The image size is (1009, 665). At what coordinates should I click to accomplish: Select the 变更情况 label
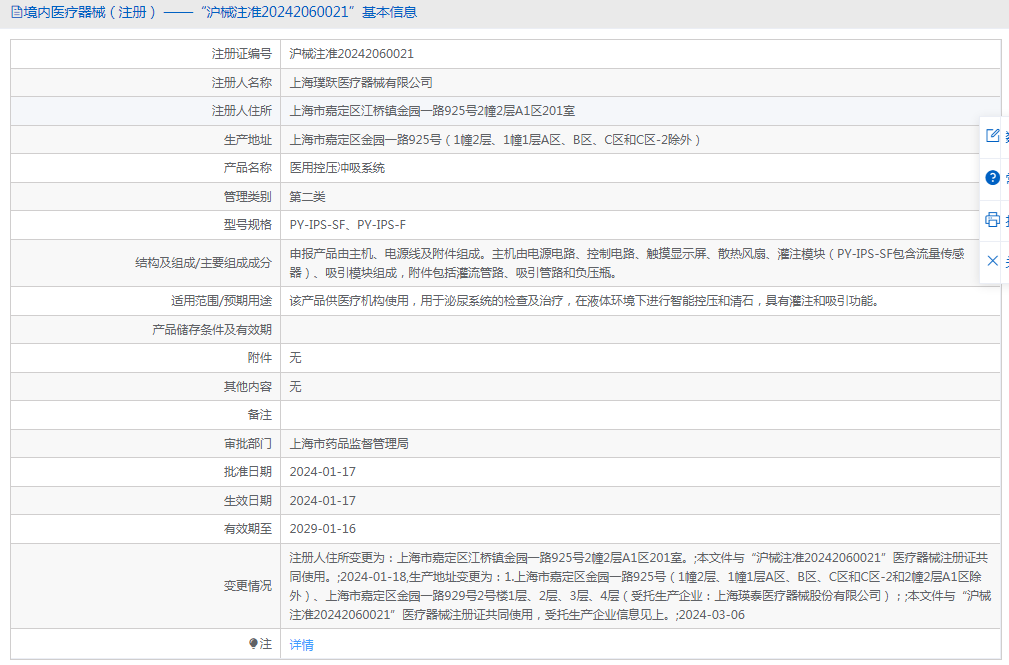(248, 586)
